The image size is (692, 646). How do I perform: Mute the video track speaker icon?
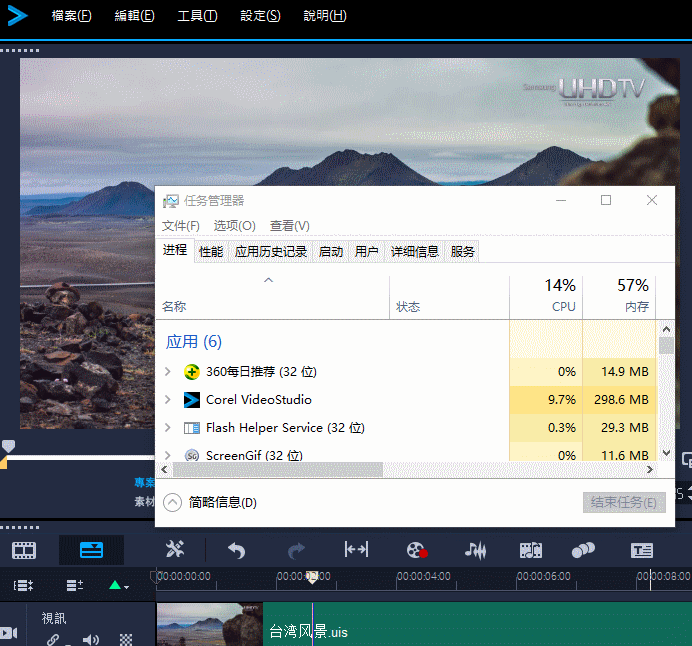coord(90,639)
